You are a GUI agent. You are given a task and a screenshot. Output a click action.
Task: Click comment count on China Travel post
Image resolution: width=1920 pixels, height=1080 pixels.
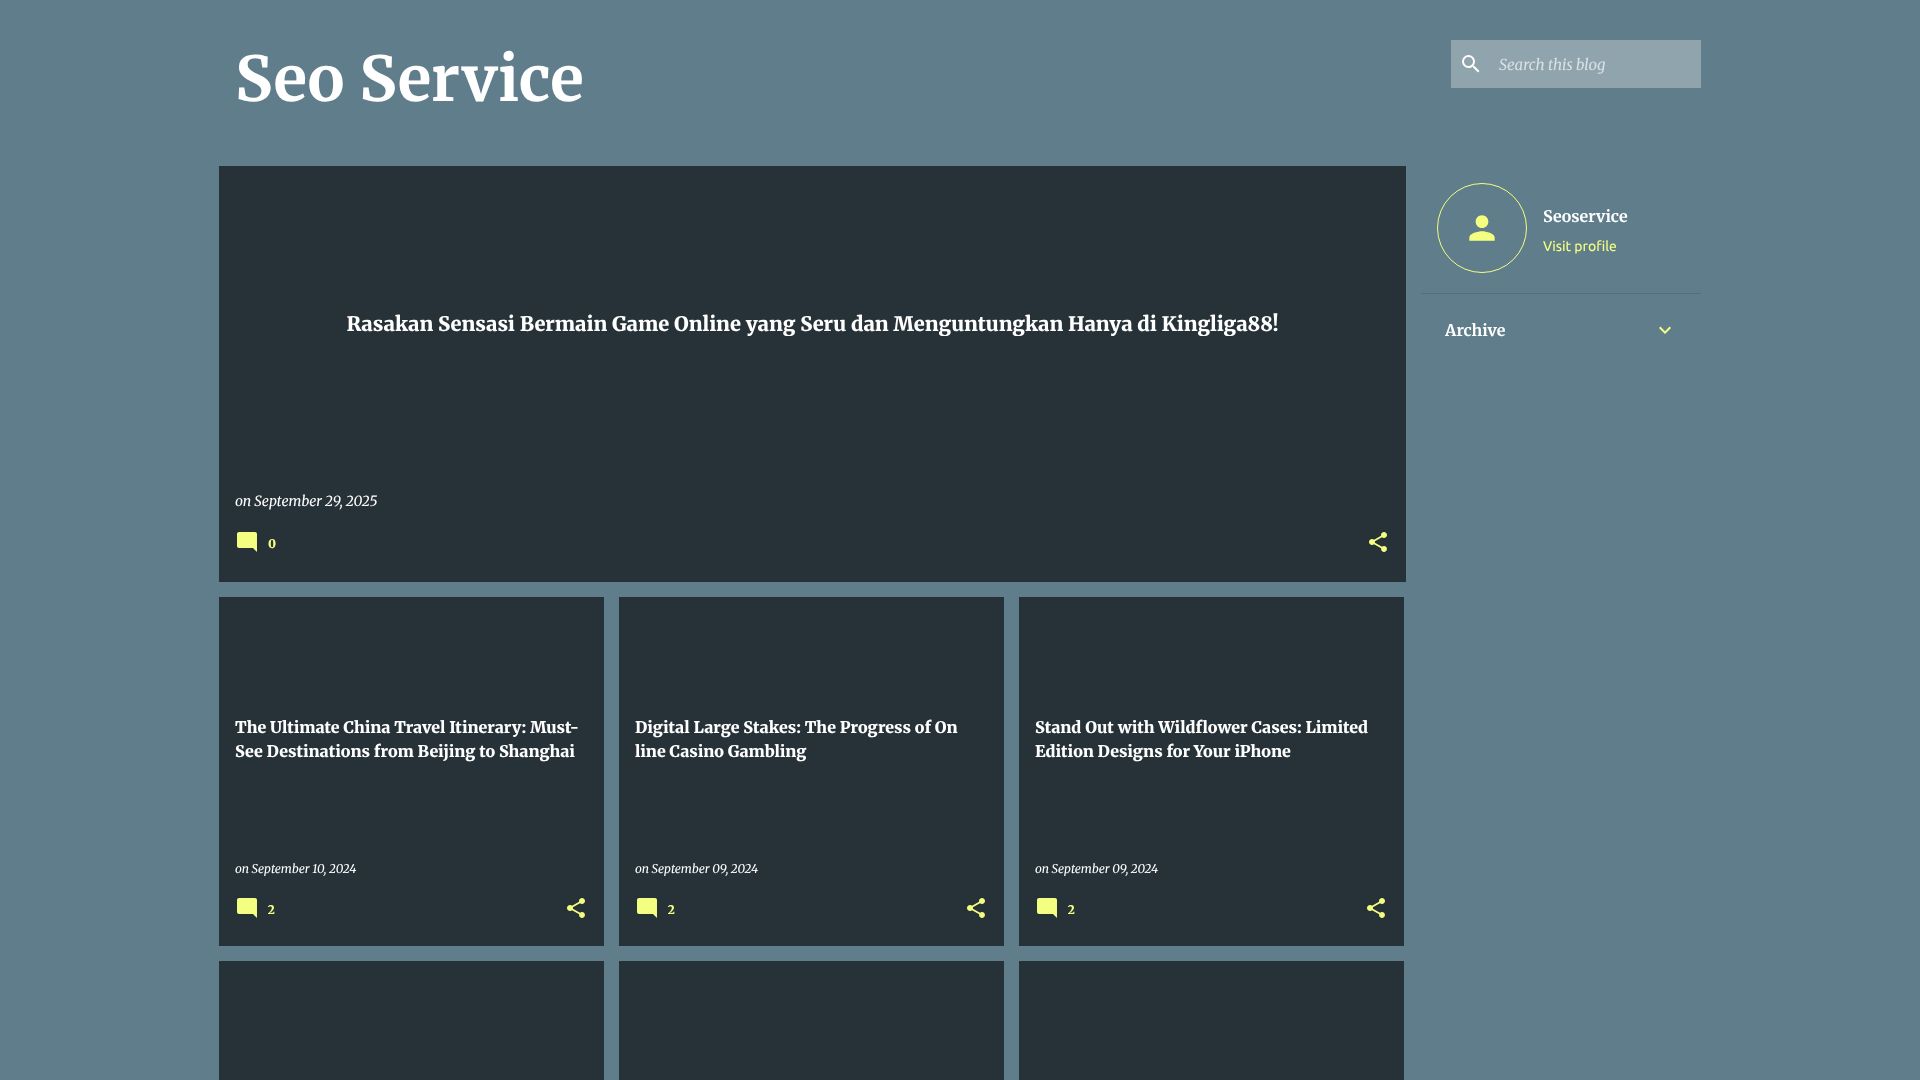tap(271, 909)
